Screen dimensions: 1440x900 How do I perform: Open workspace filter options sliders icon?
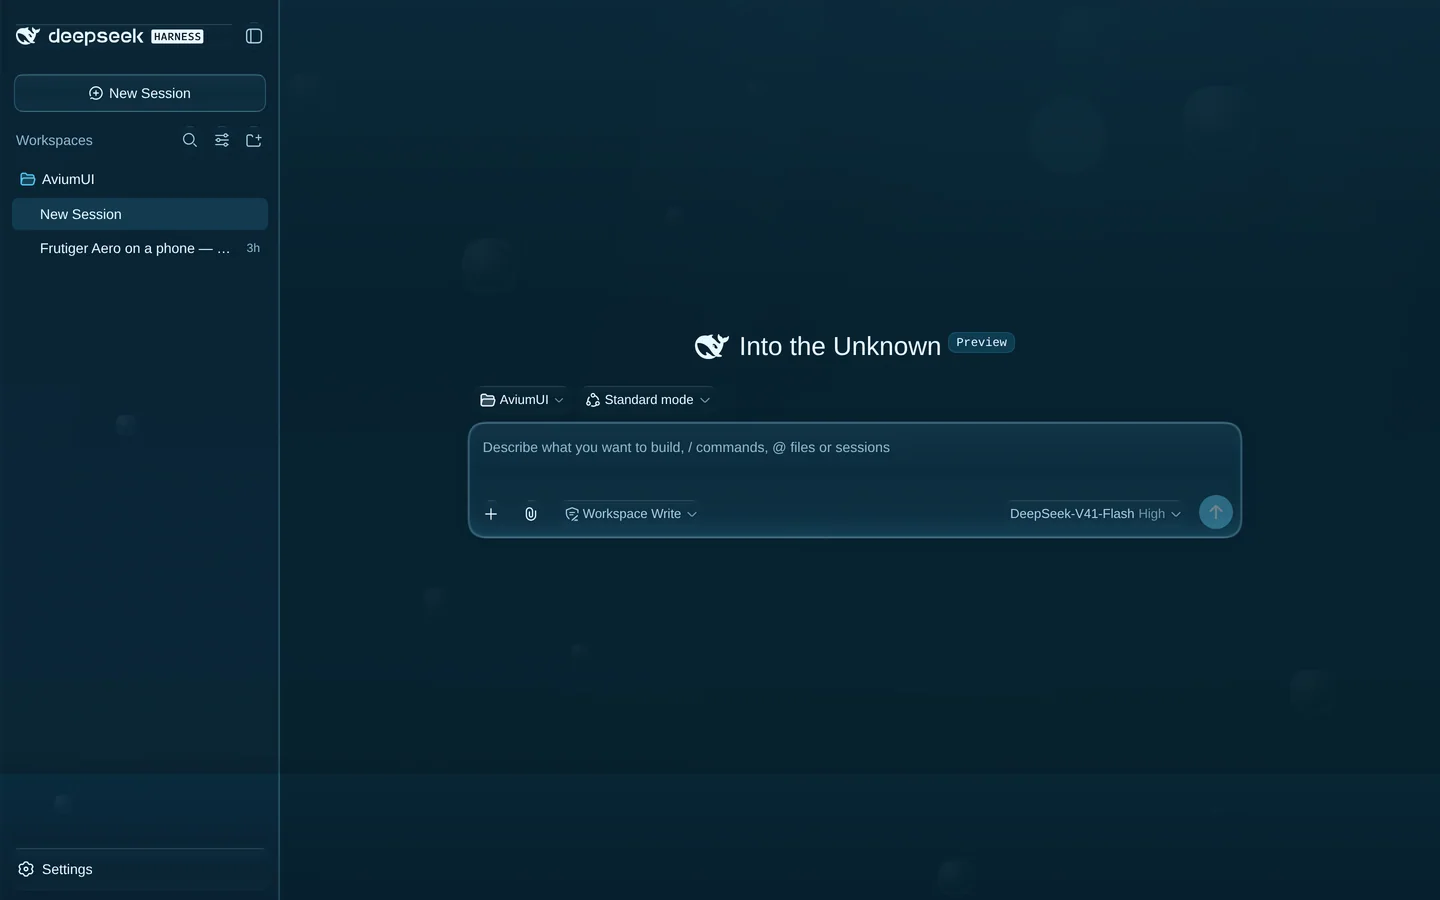(x=222, y=140)
